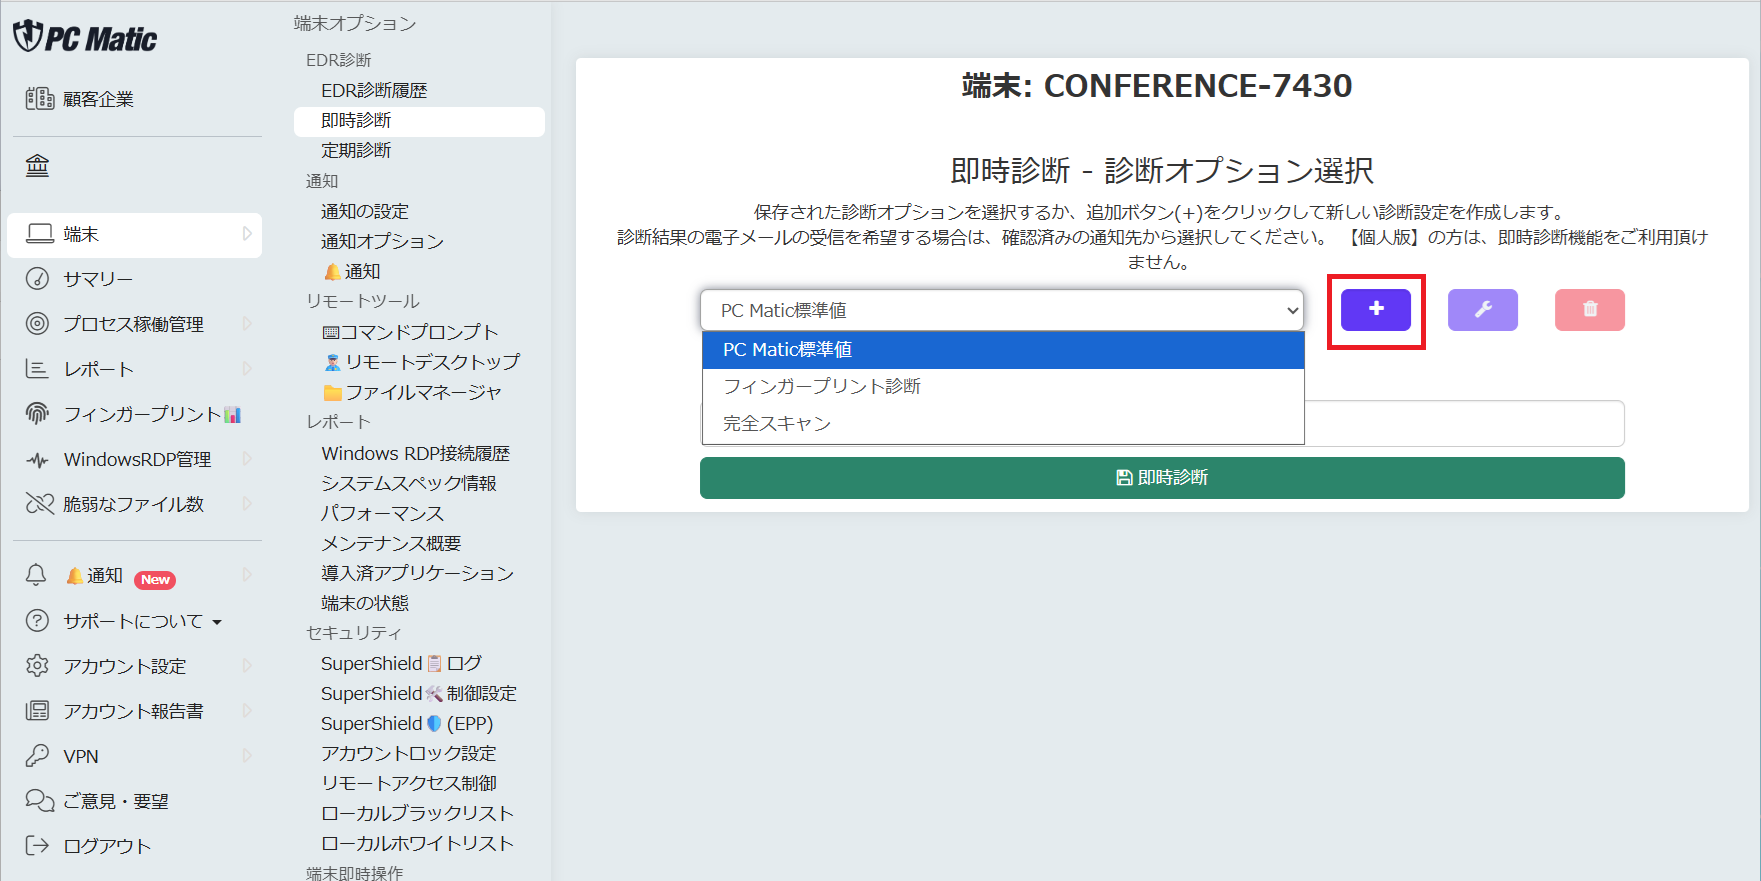The image size is (1761, 881).
Task: Expand the プロセス稼働管理 submenu arrow
Action: click(x=247, y=324)
